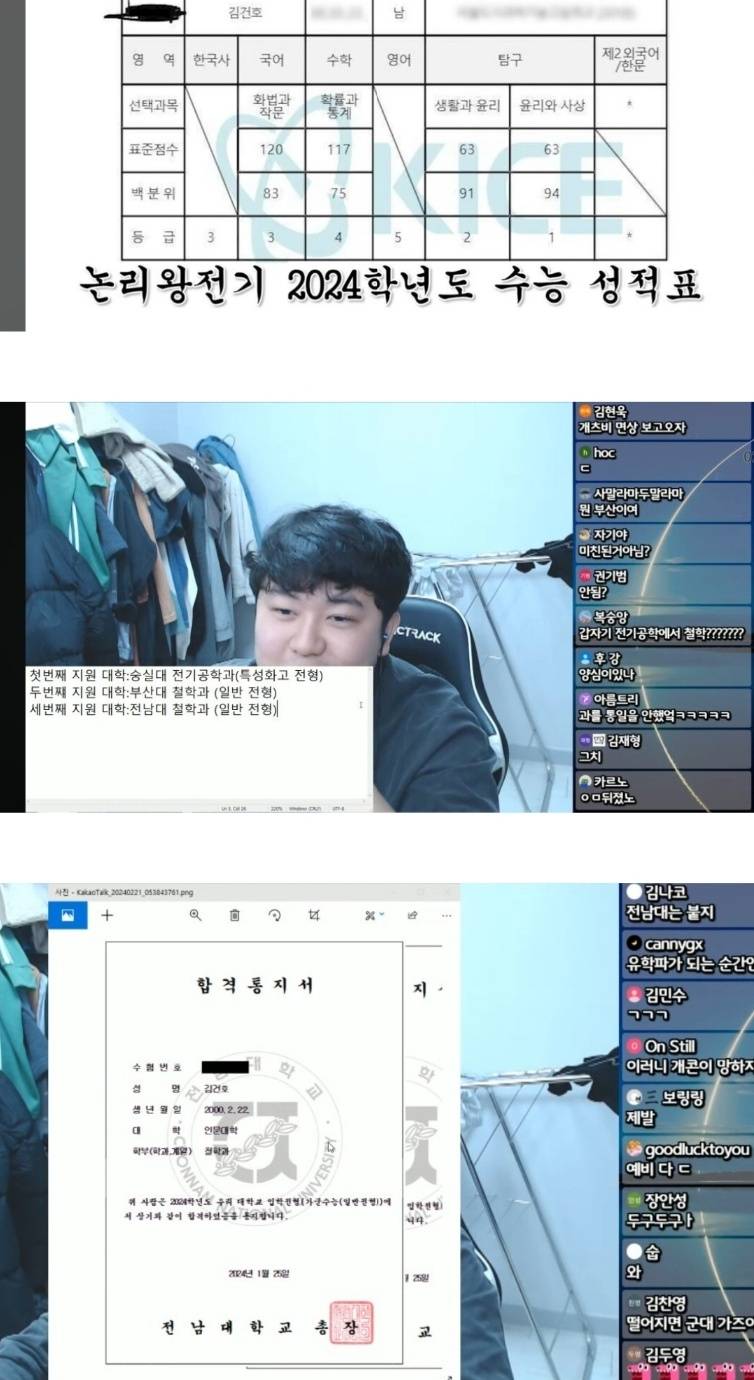
Task: Click the 수학 column header in score table
Action: coord(339,60)
